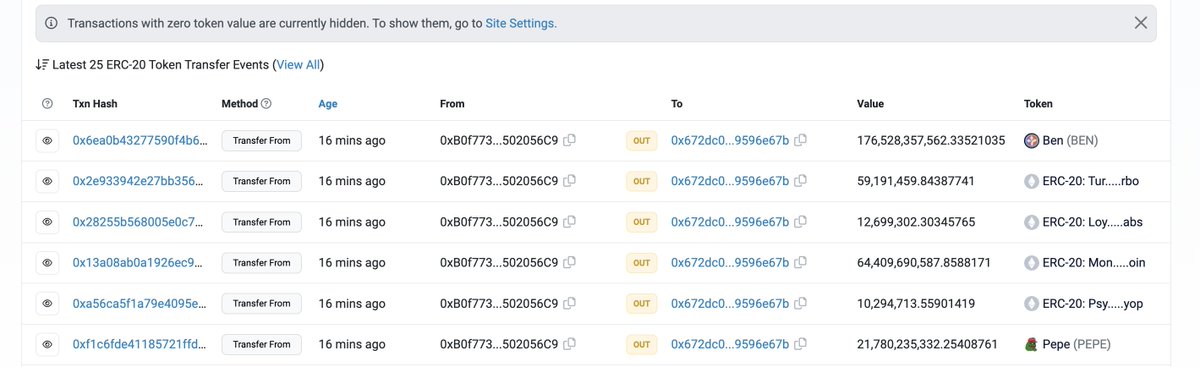Open To address 0x672dc0...9596e67b in Mon...oin row
The height and width of the screenshot is (367, 1200).
click(730, 263)
